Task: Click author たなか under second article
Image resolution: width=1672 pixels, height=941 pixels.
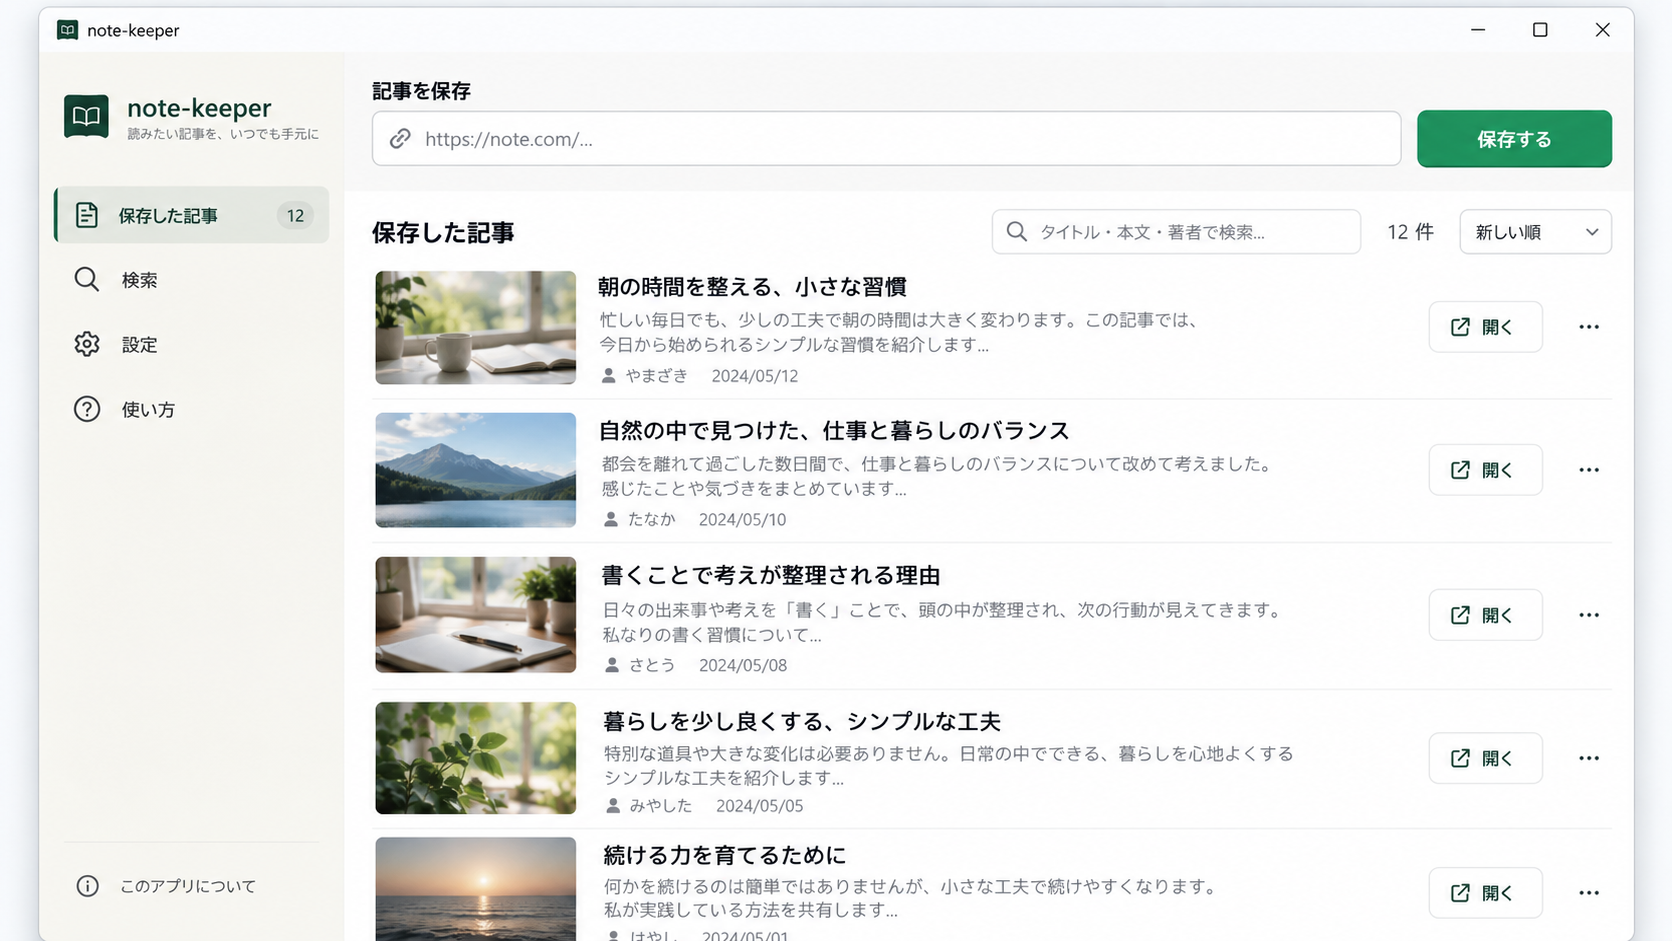Action: coord(651,520)
